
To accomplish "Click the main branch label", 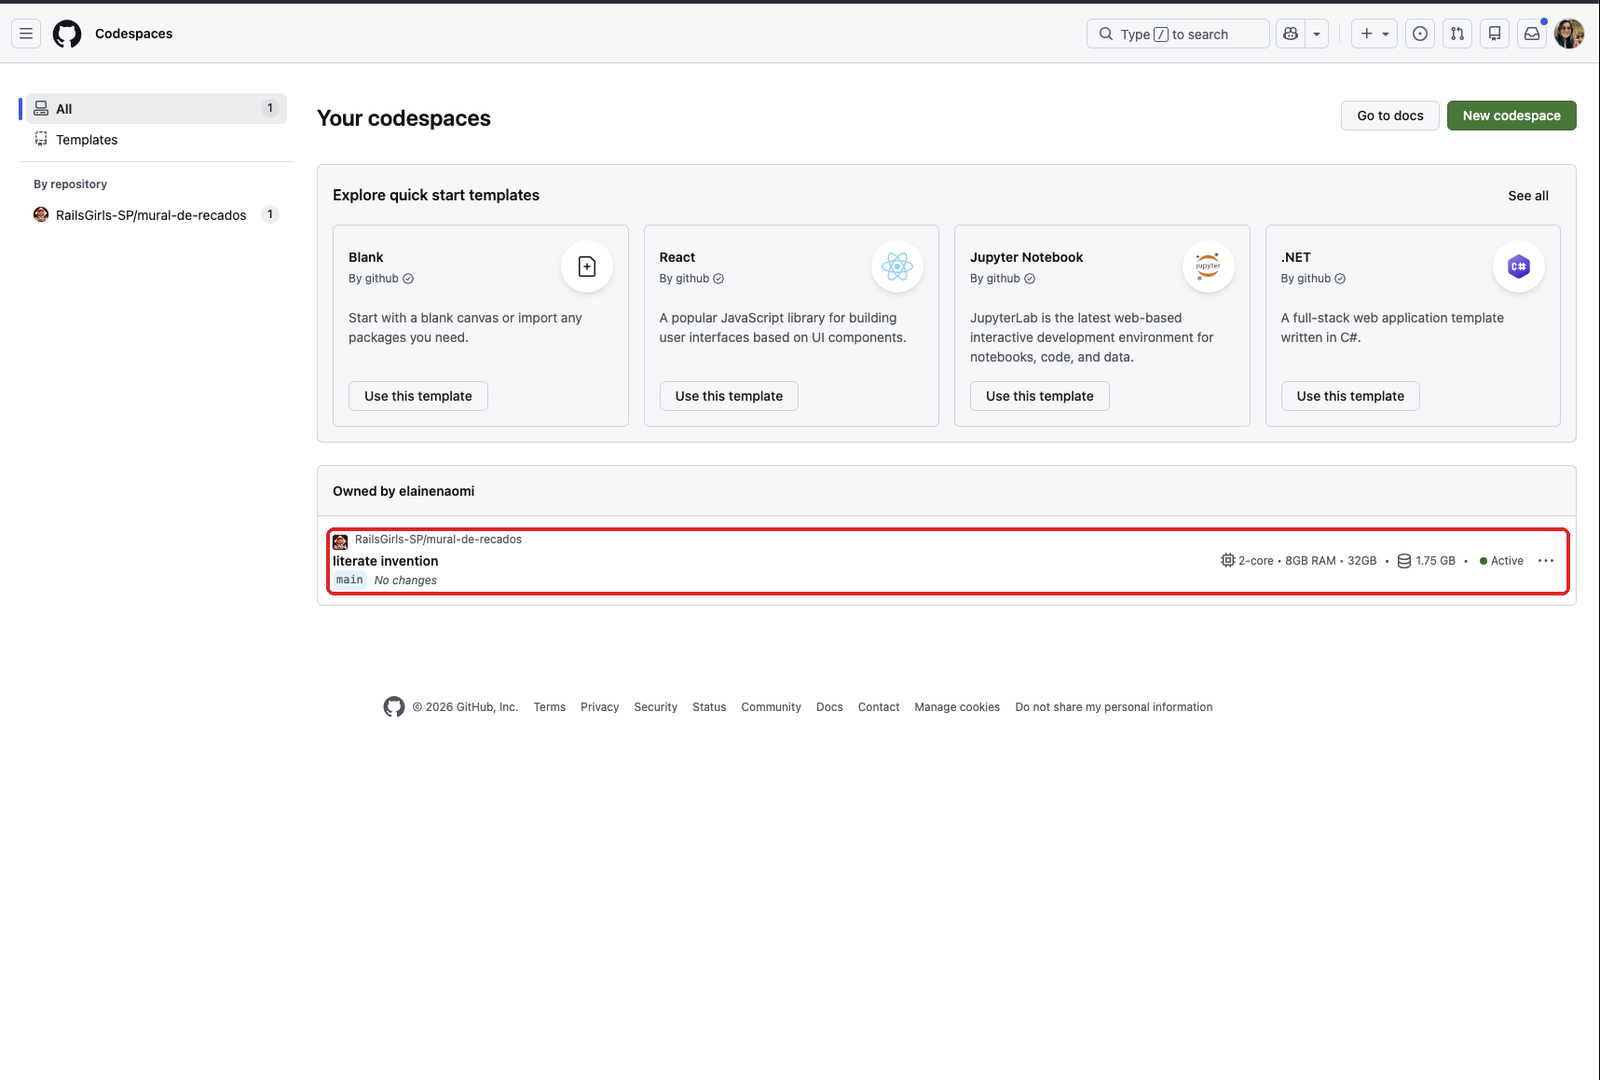I will click(x=350, y=580).
